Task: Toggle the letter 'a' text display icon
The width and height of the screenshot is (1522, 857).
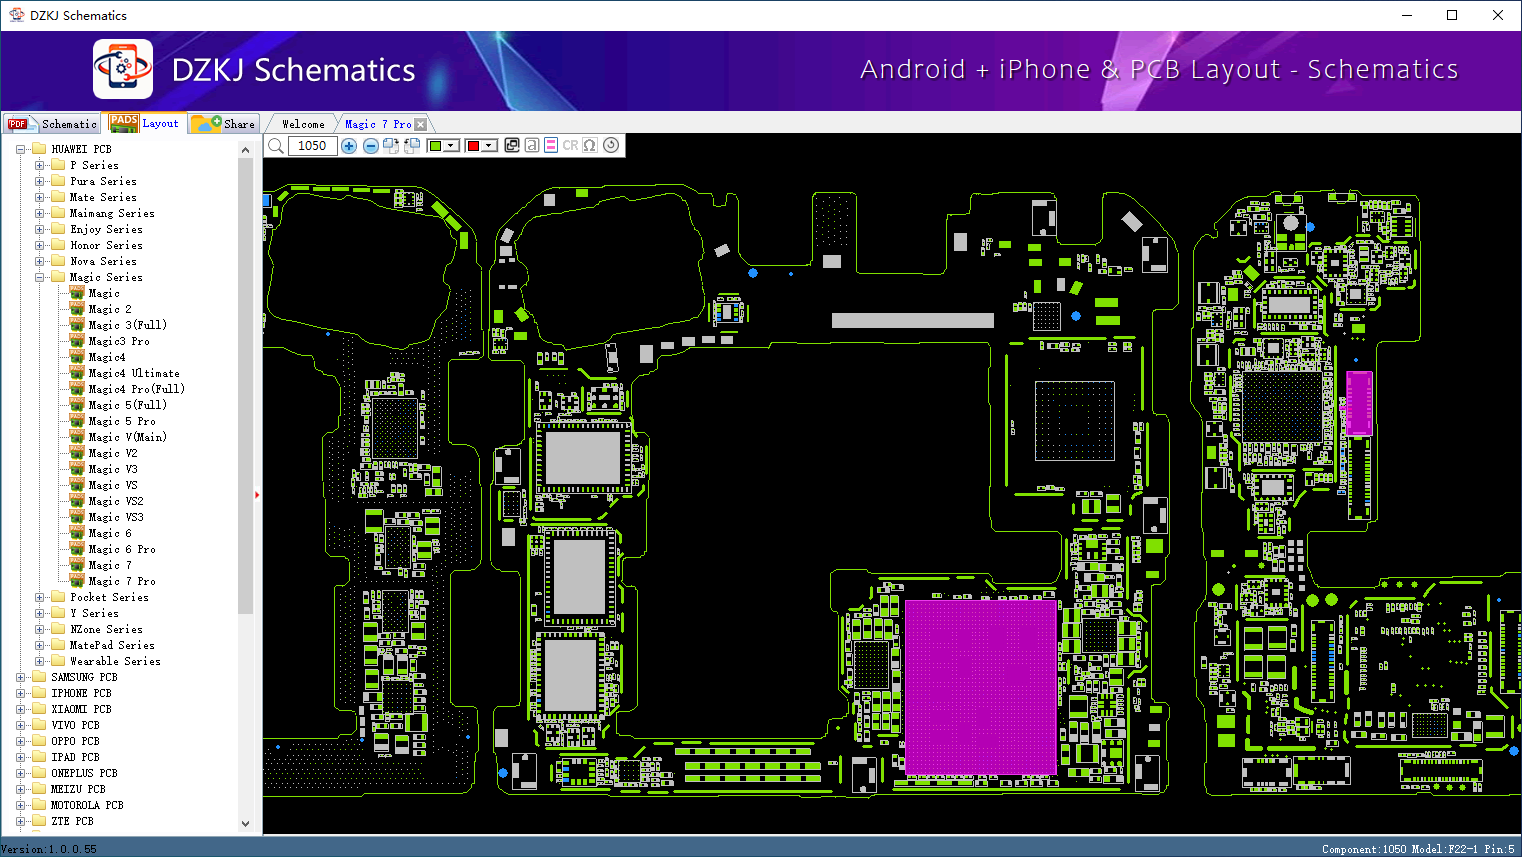Action: [532, 145]
